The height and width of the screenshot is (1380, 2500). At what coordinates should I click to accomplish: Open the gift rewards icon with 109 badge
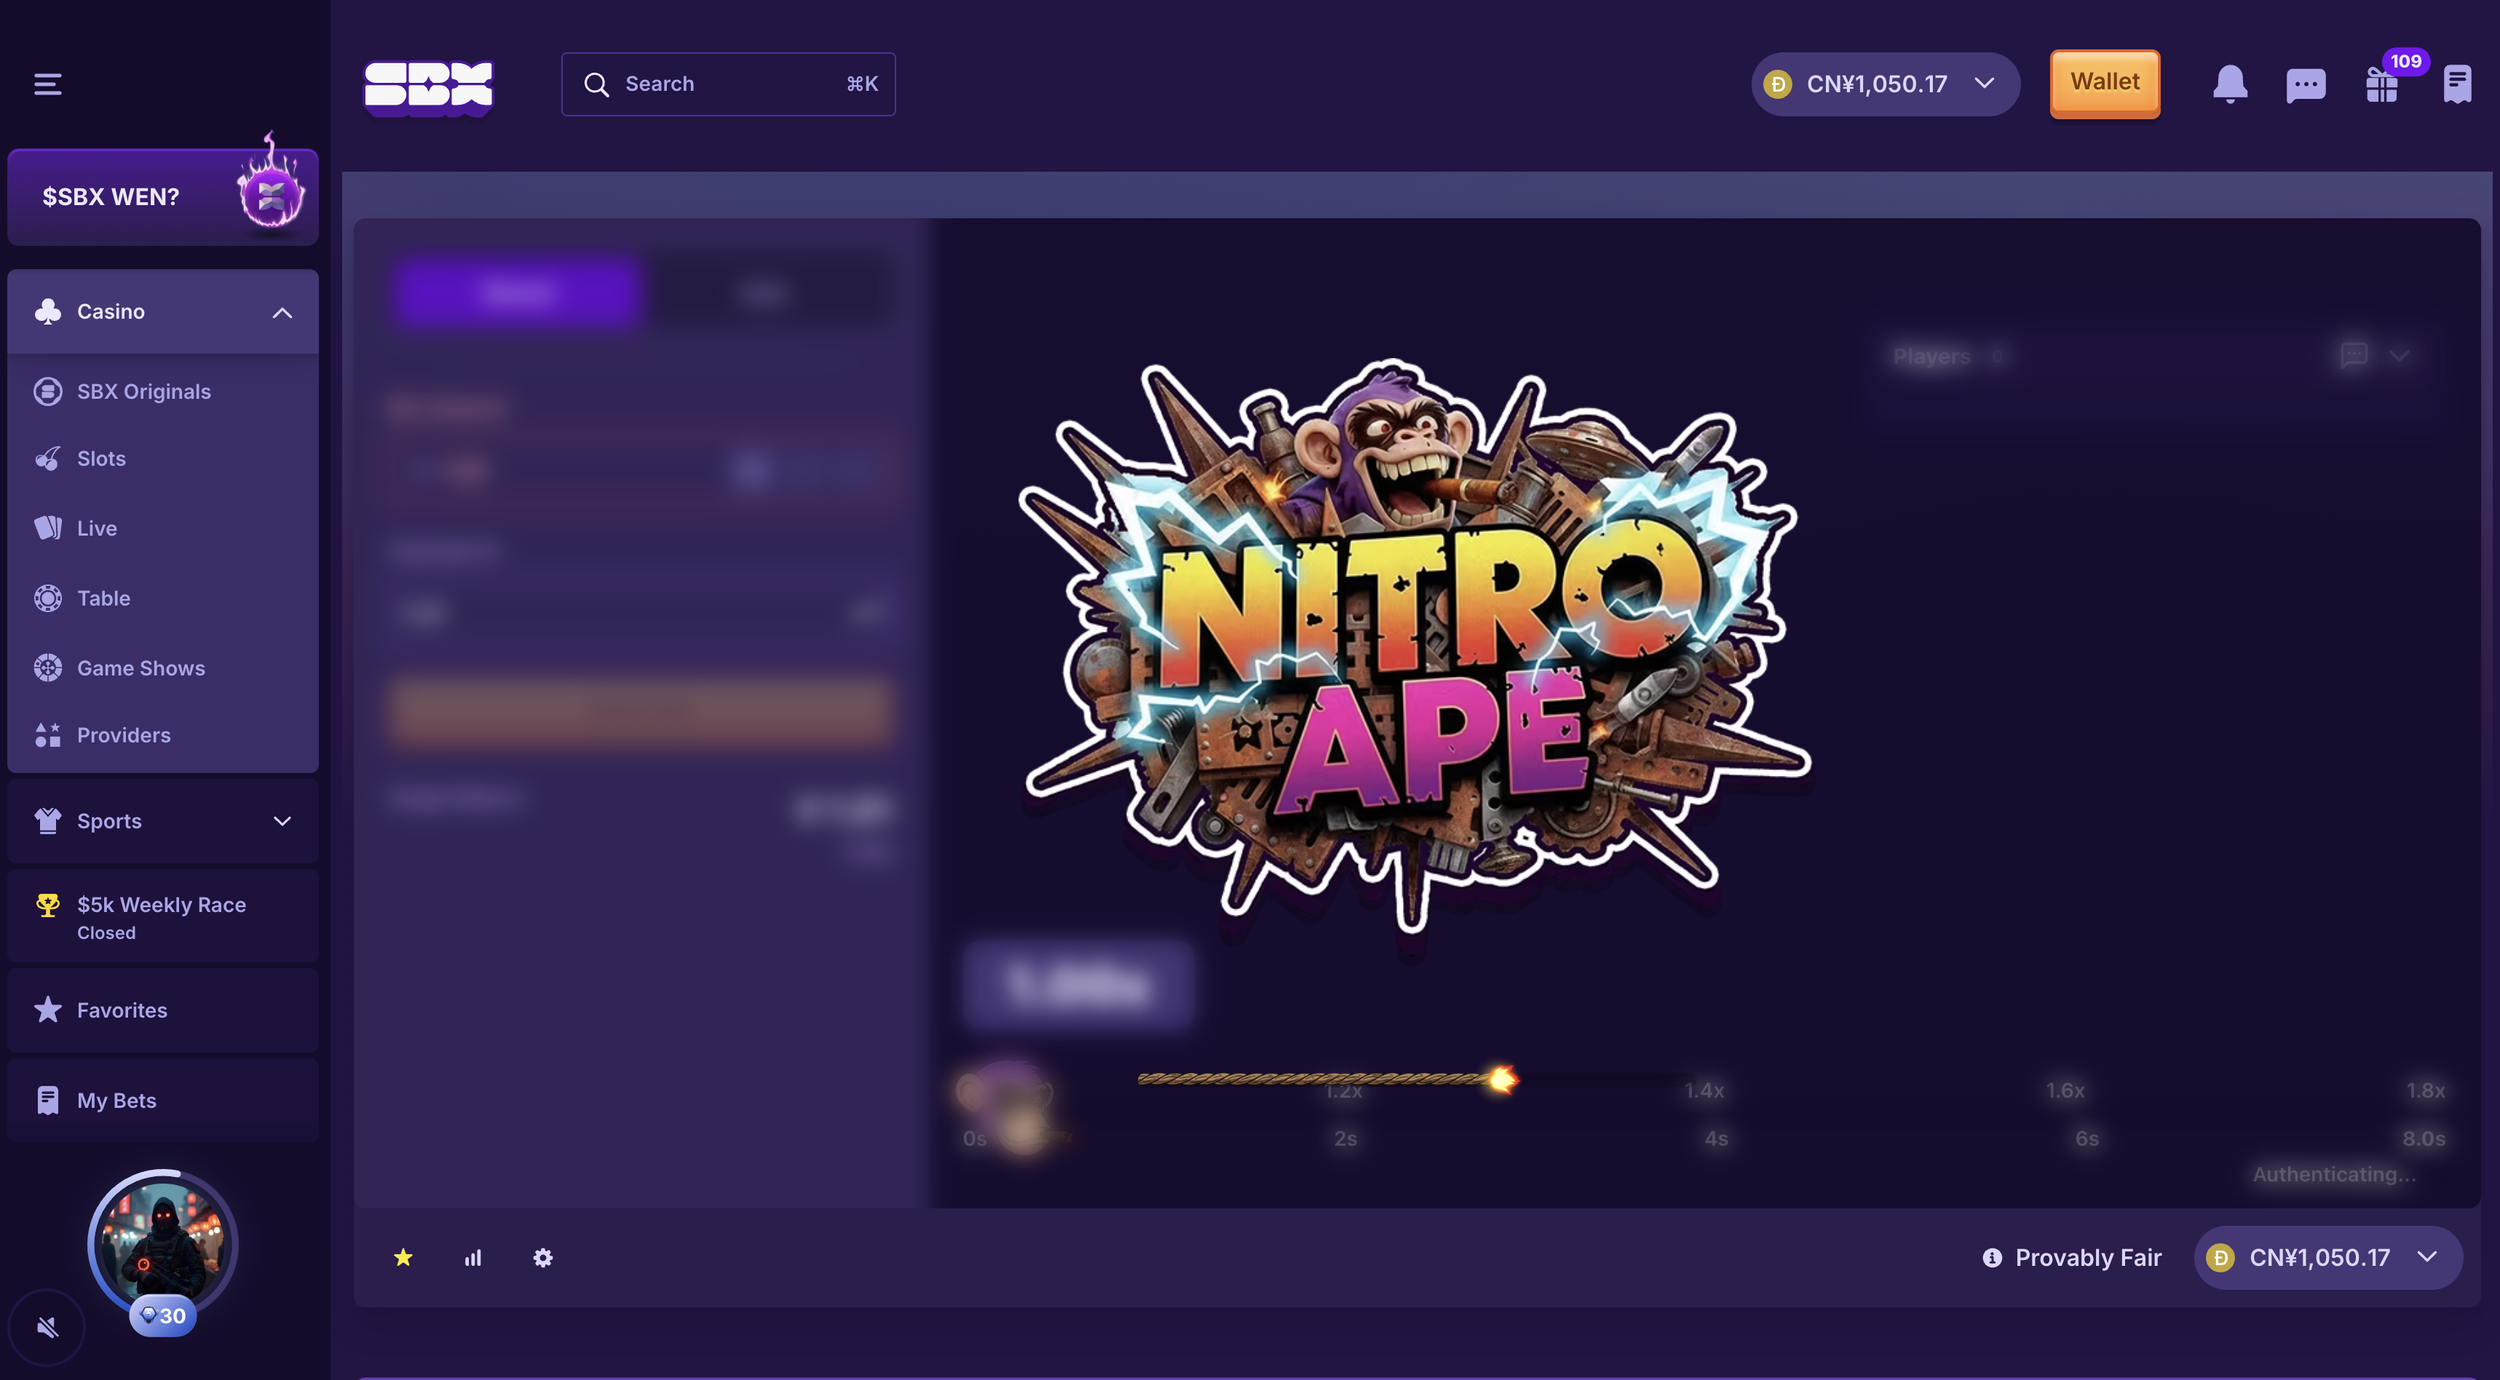pos(2382,84)
